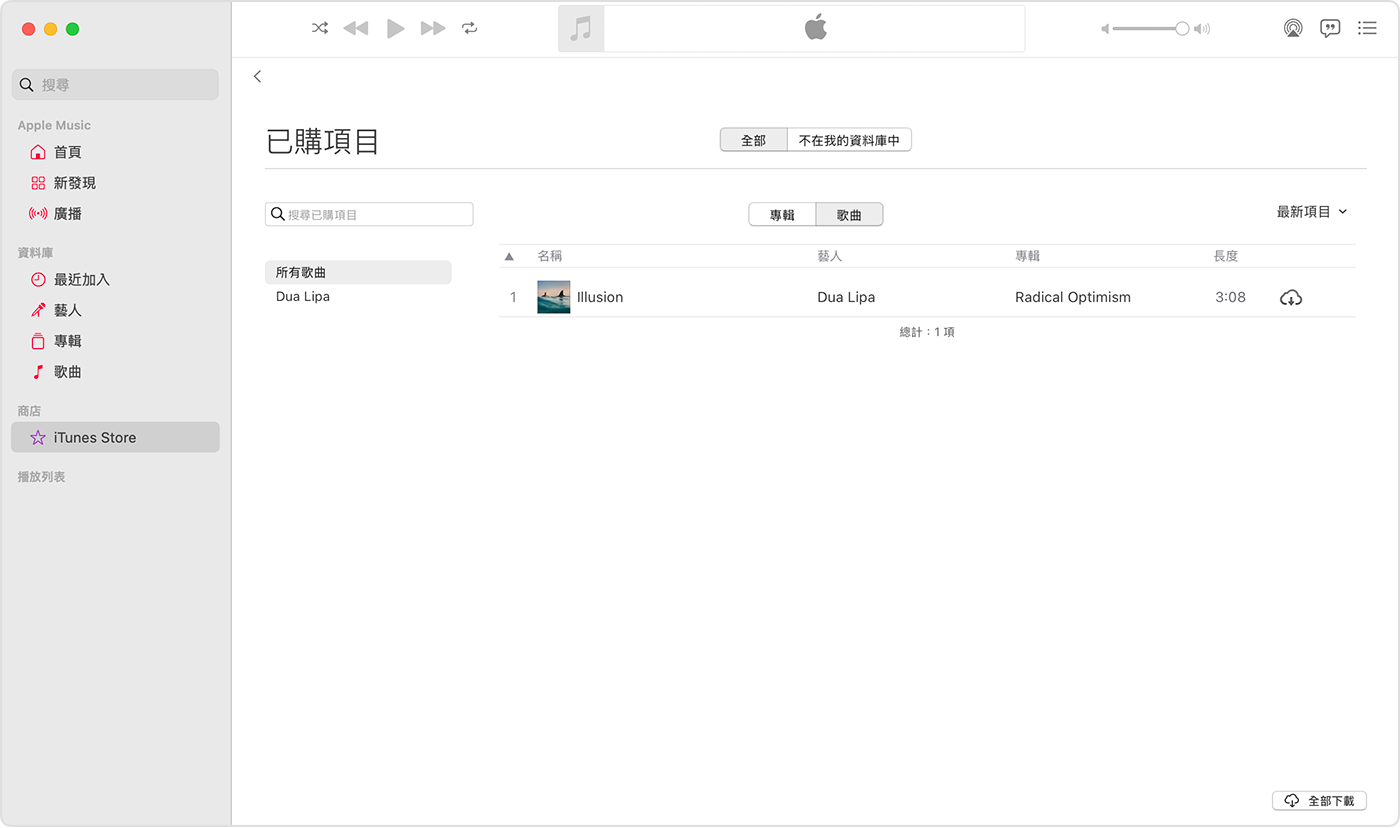The width and height of the screenshot is (1400, 828).
Task: Adjust the volume slider knob
Action: 1182,29
